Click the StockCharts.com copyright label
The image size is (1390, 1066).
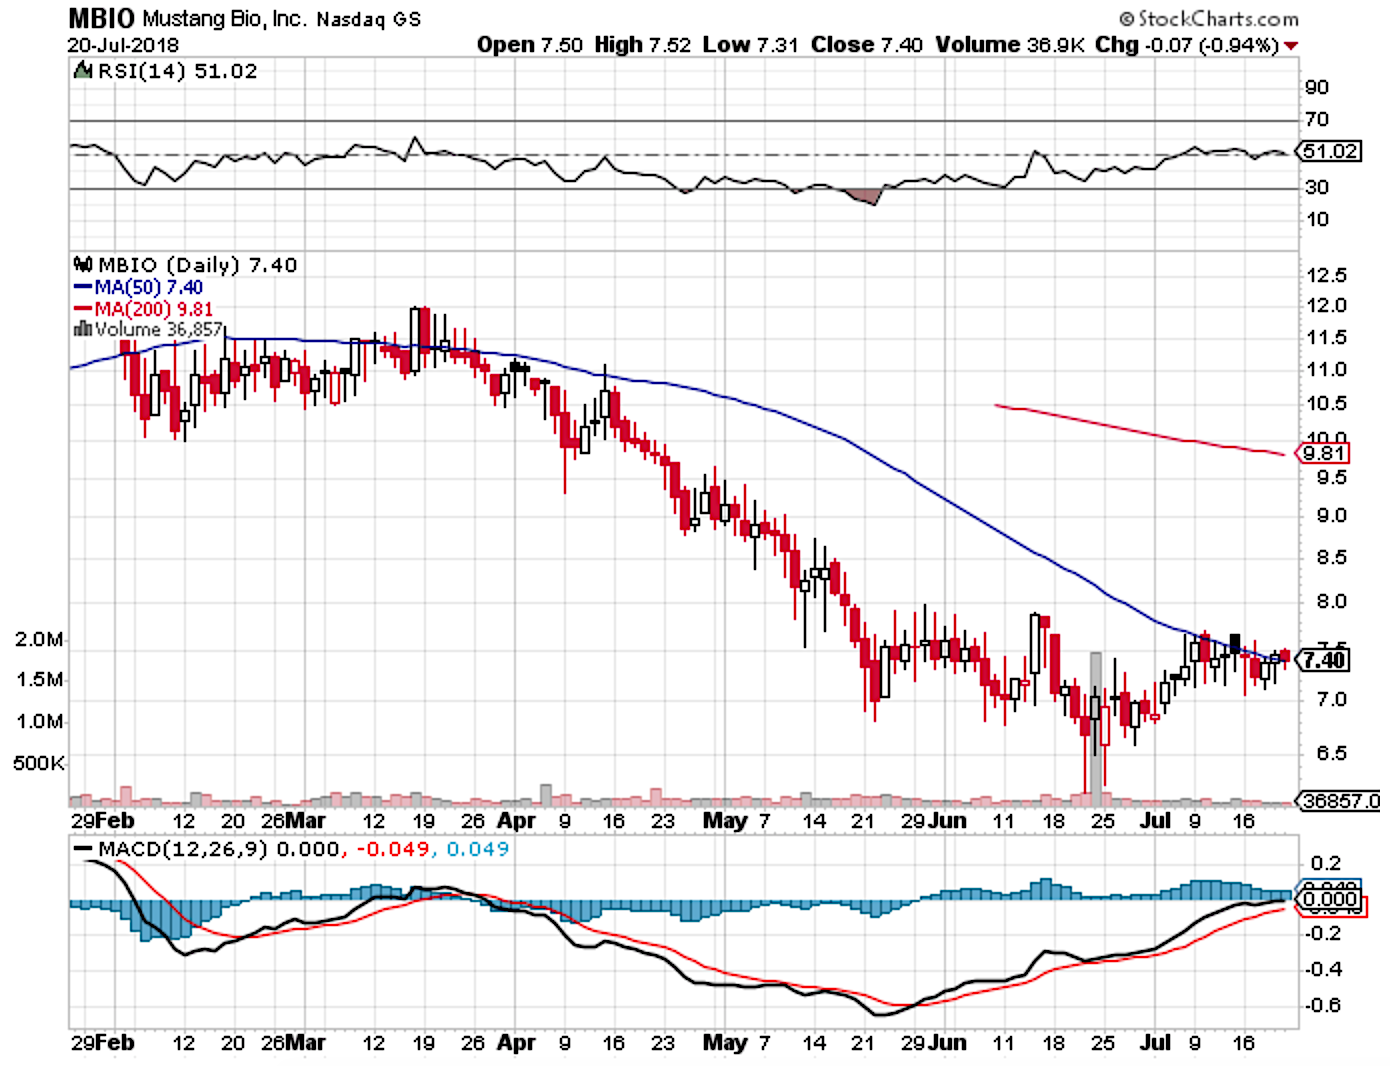coord(1208,18)
